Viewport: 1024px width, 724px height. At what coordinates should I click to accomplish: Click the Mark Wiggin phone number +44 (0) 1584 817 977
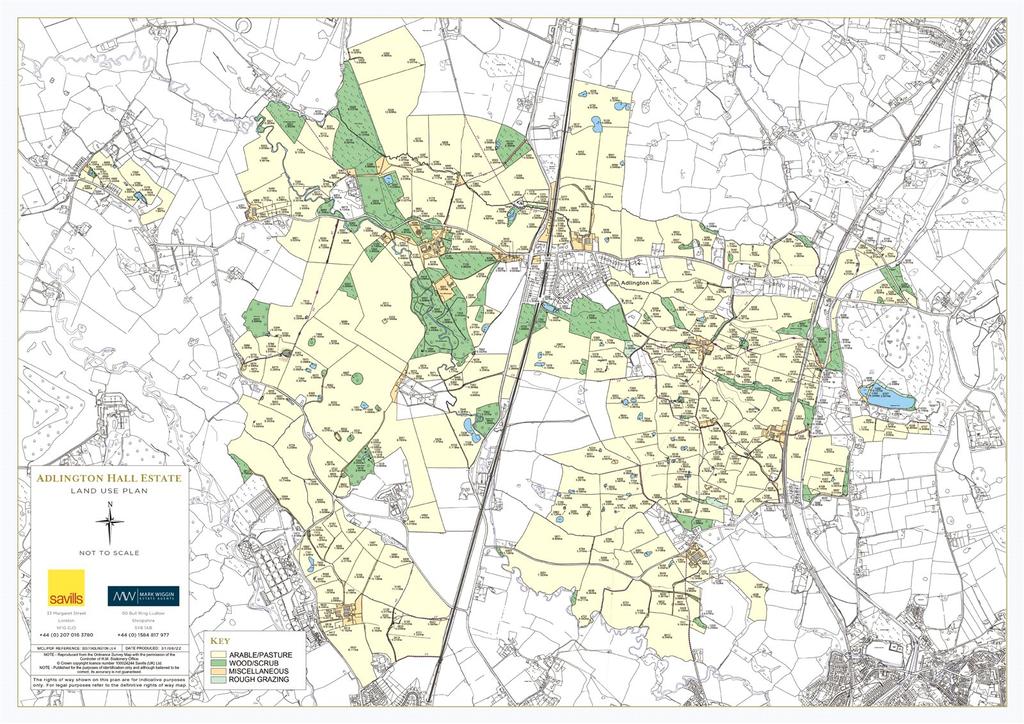(142, 635)
